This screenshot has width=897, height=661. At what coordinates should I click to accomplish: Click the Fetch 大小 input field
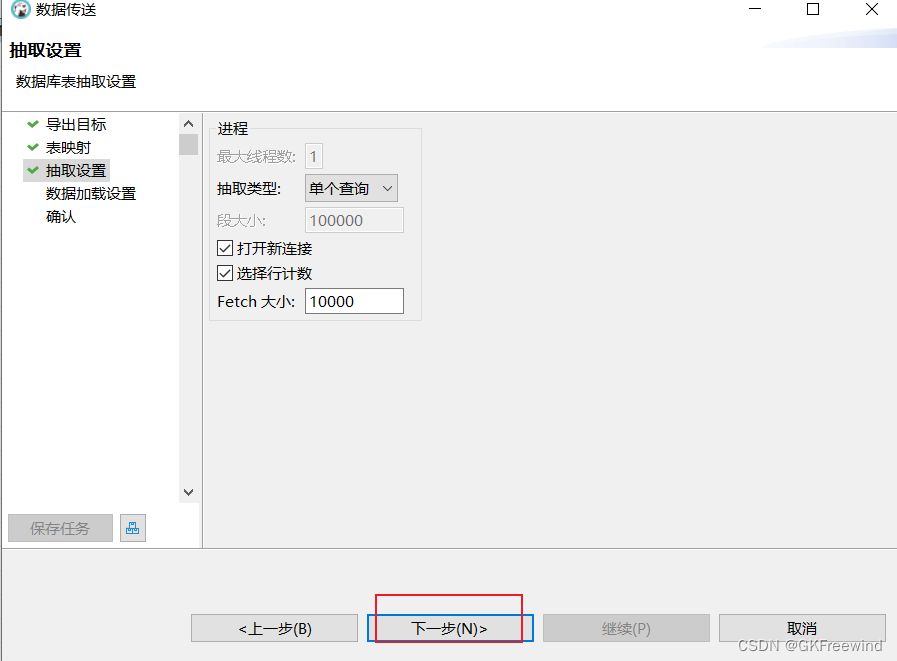[354, 301]
